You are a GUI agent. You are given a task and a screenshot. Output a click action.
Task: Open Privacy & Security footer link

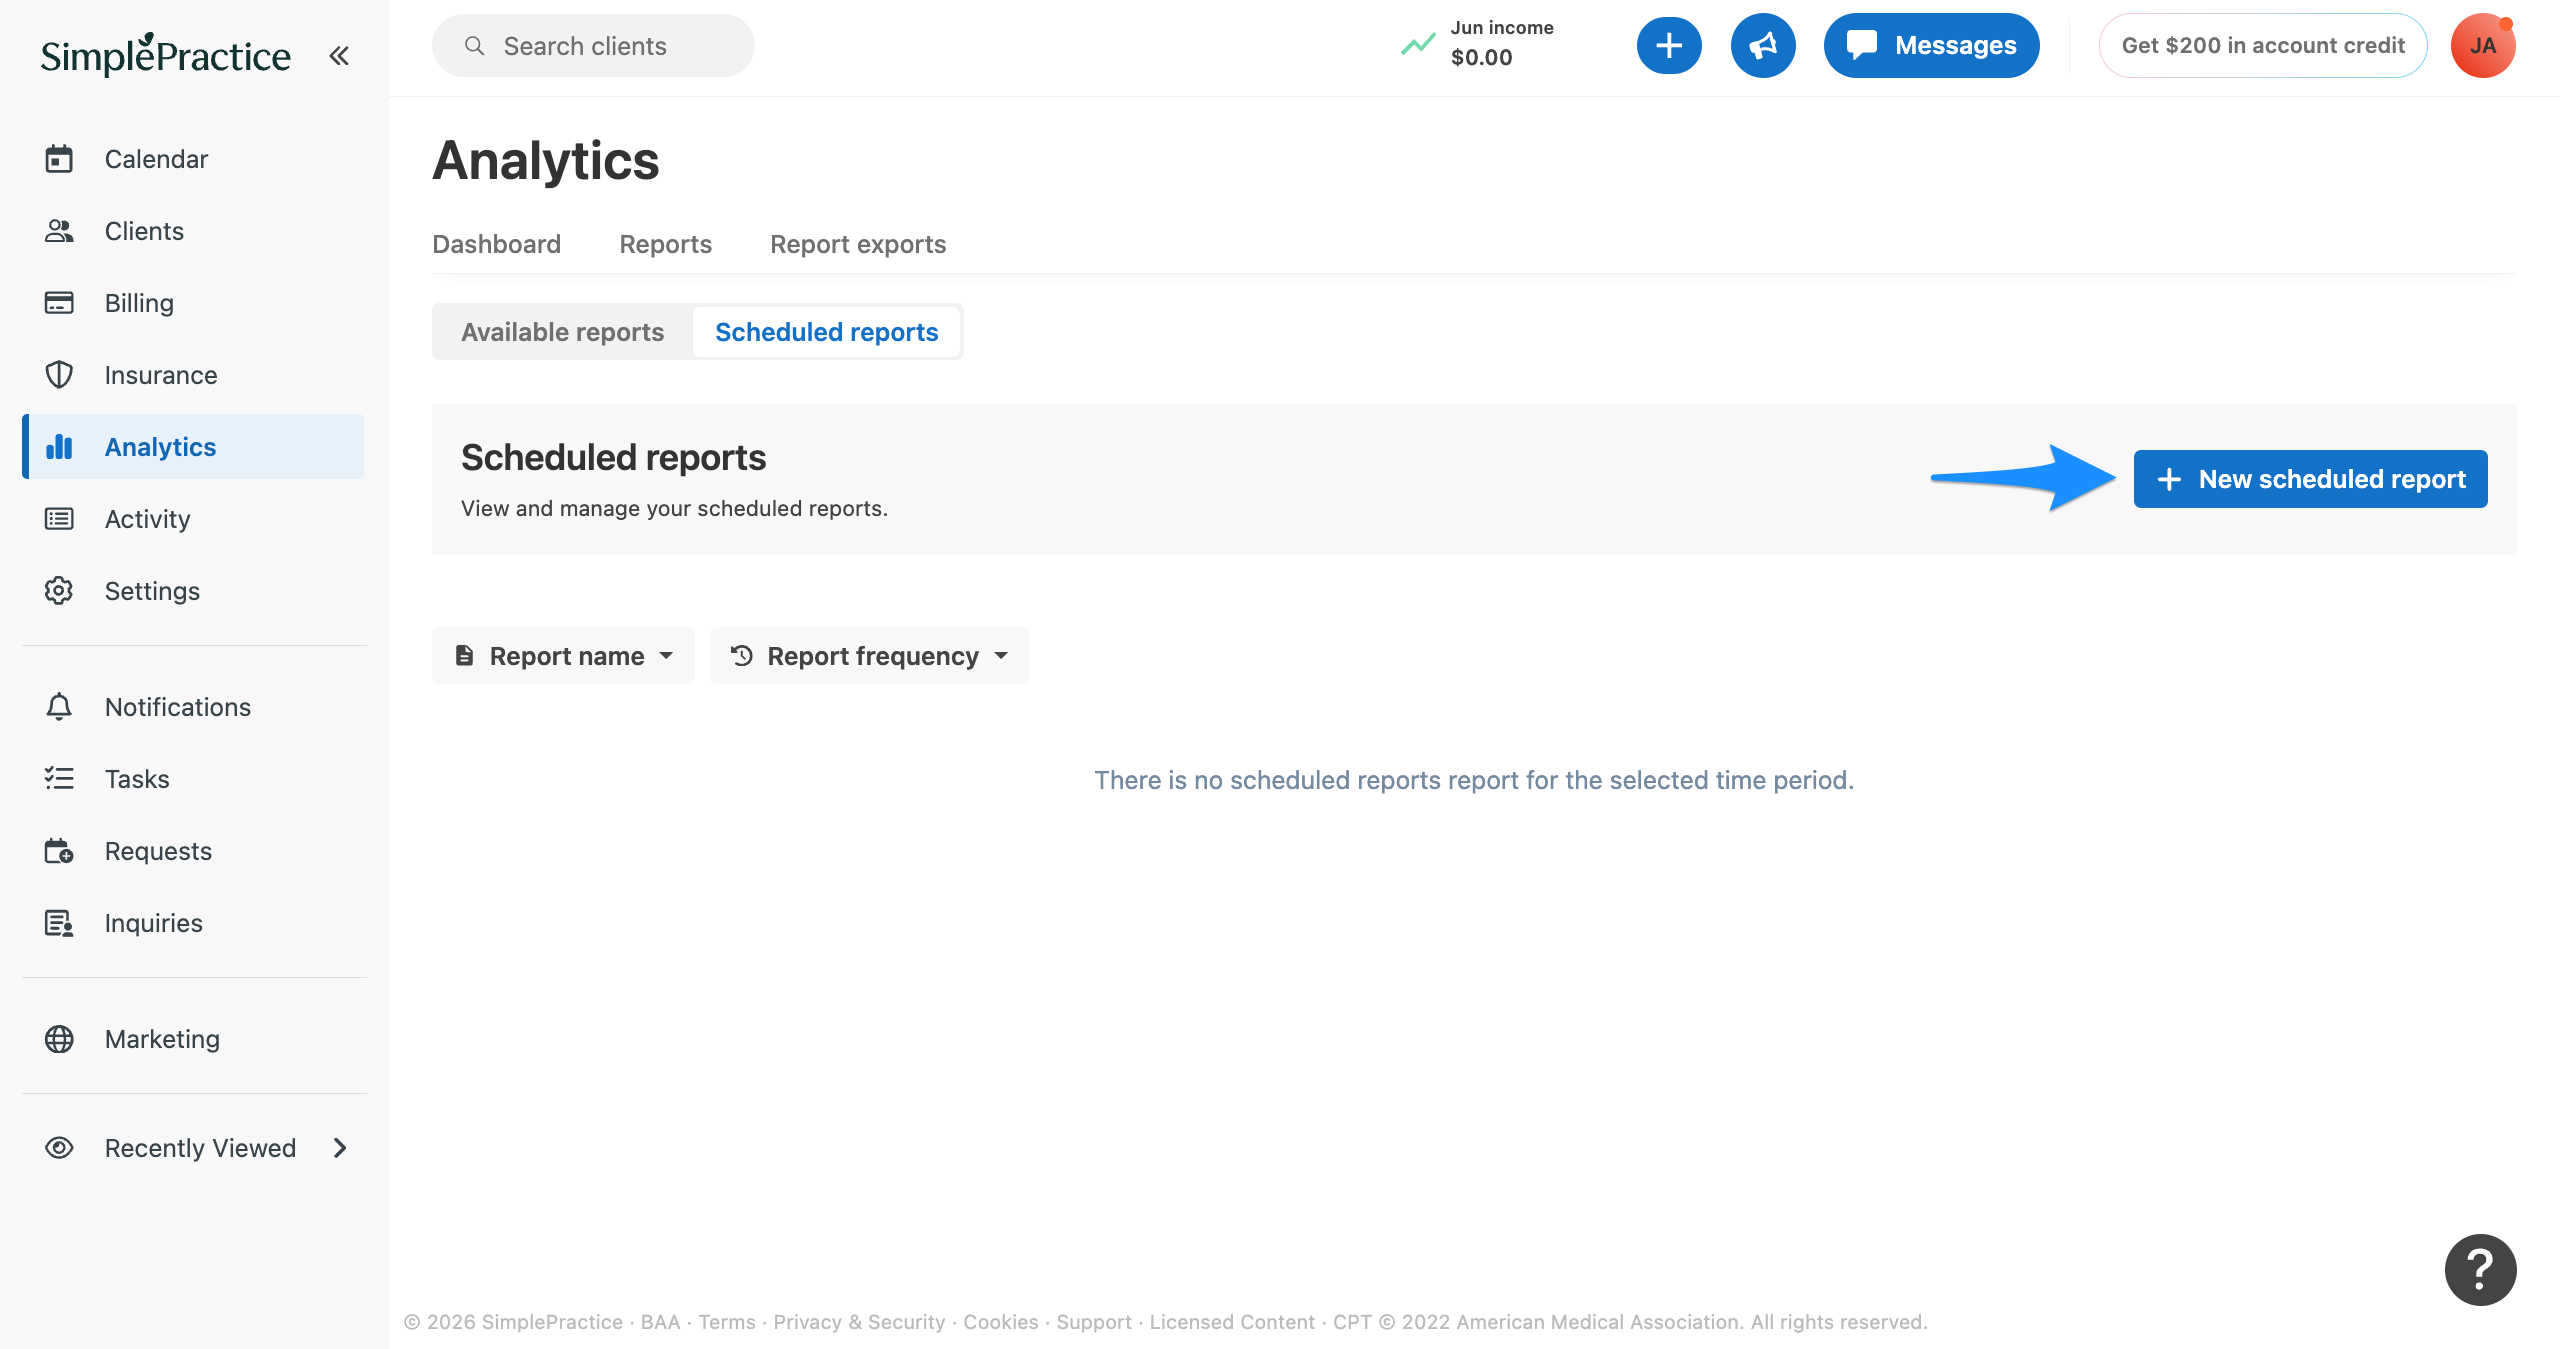pos(859,1322)
